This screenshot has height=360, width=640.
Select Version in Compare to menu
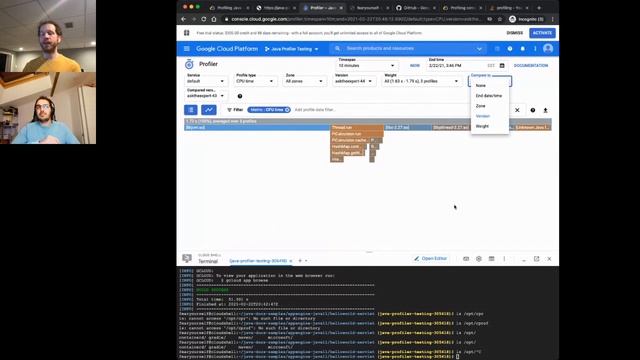pyautogui.click(x=490, y=116)
